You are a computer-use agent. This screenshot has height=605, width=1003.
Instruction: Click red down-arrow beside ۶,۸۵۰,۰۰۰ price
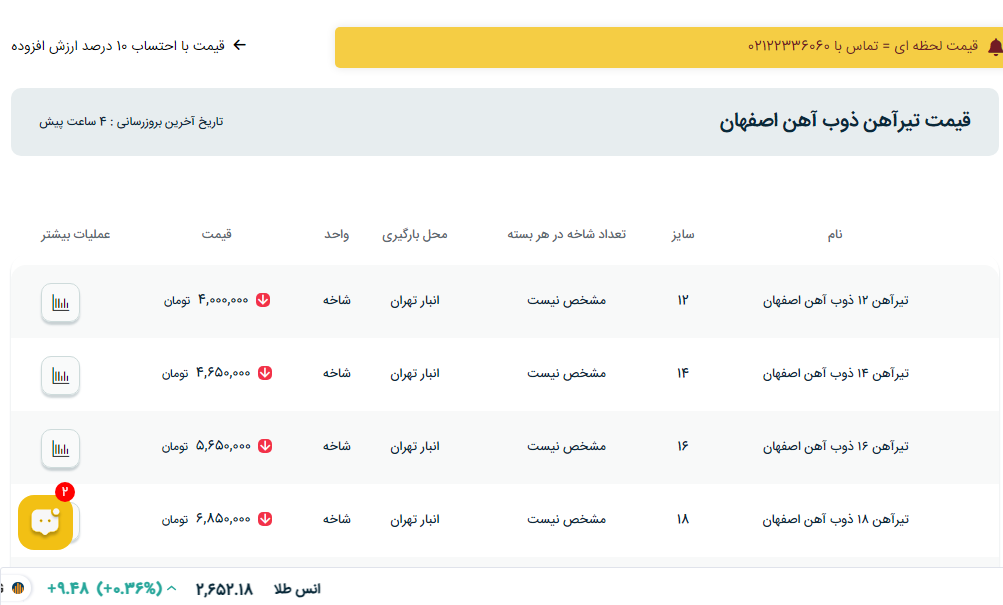264,519
